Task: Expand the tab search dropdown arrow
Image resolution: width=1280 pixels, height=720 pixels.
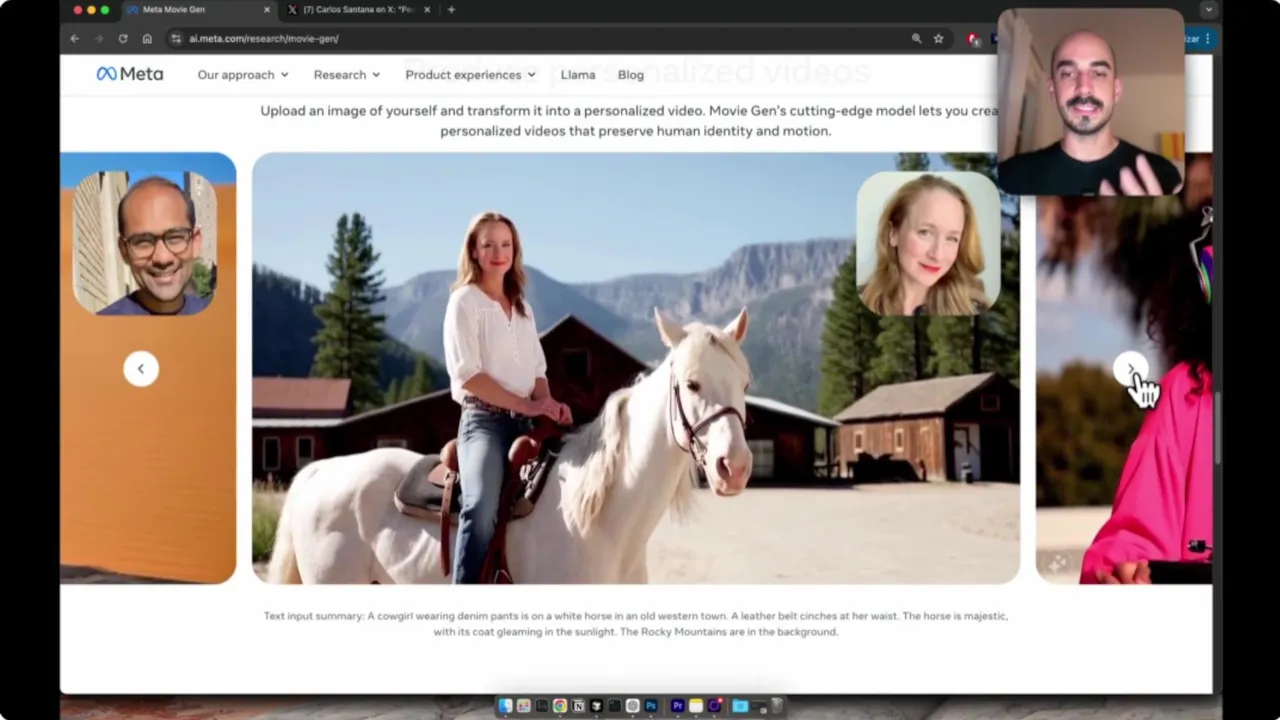Action: 1209,9
